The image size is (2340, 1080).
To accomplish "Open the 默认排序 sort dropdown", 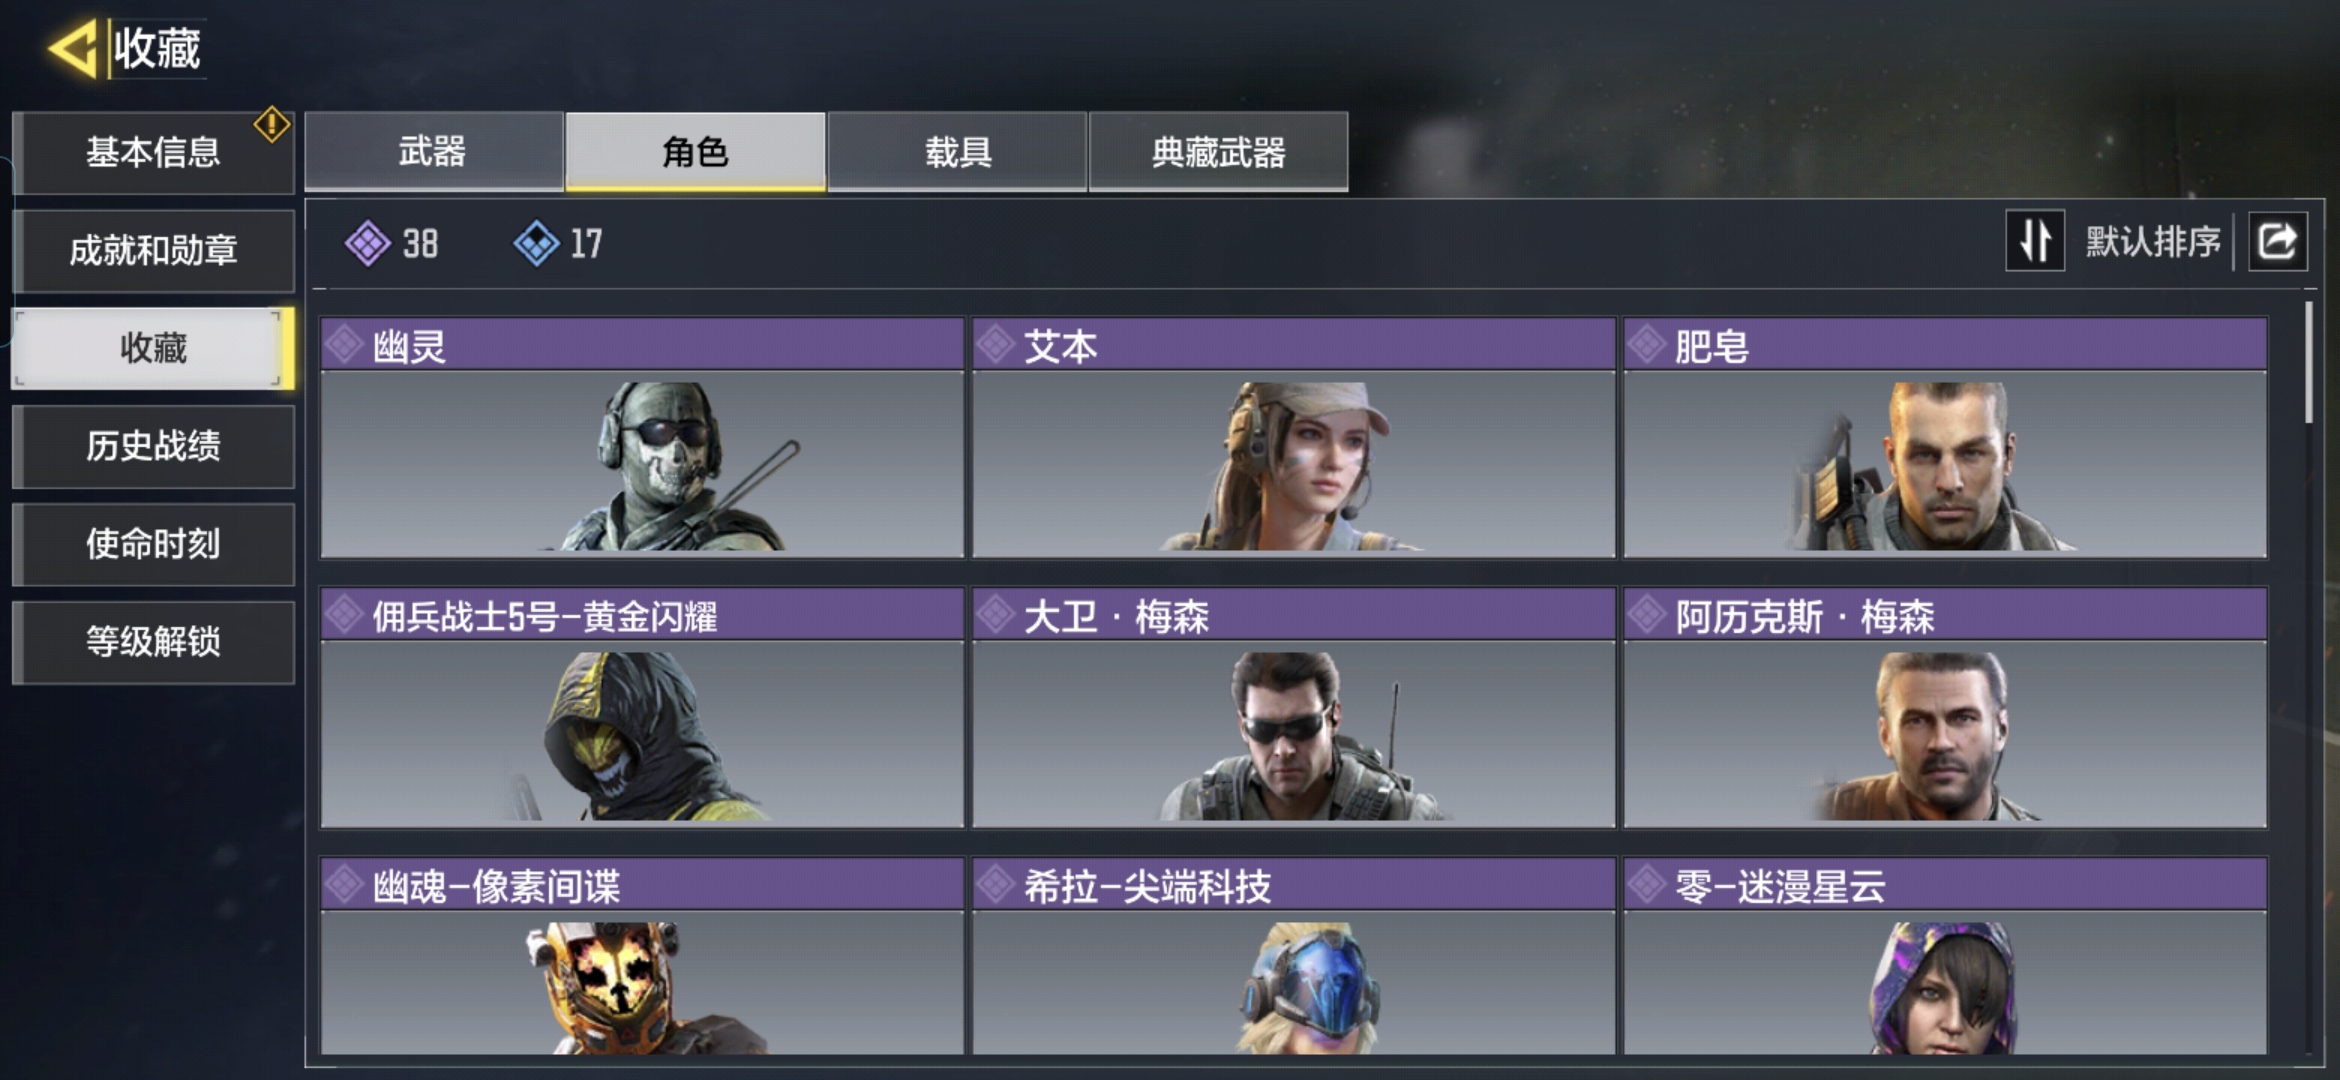I will point(2152,242).
